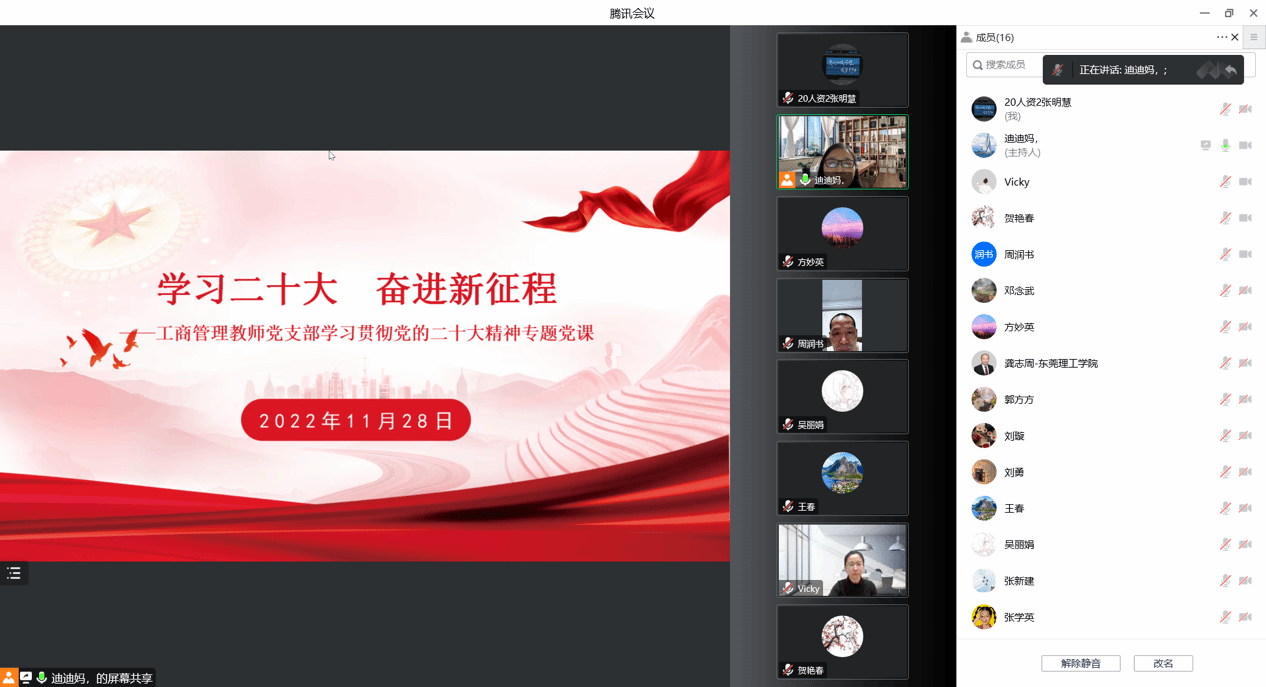
Task: Toggle the microphone of host 迪迪妈
Action: point(1225,146)
